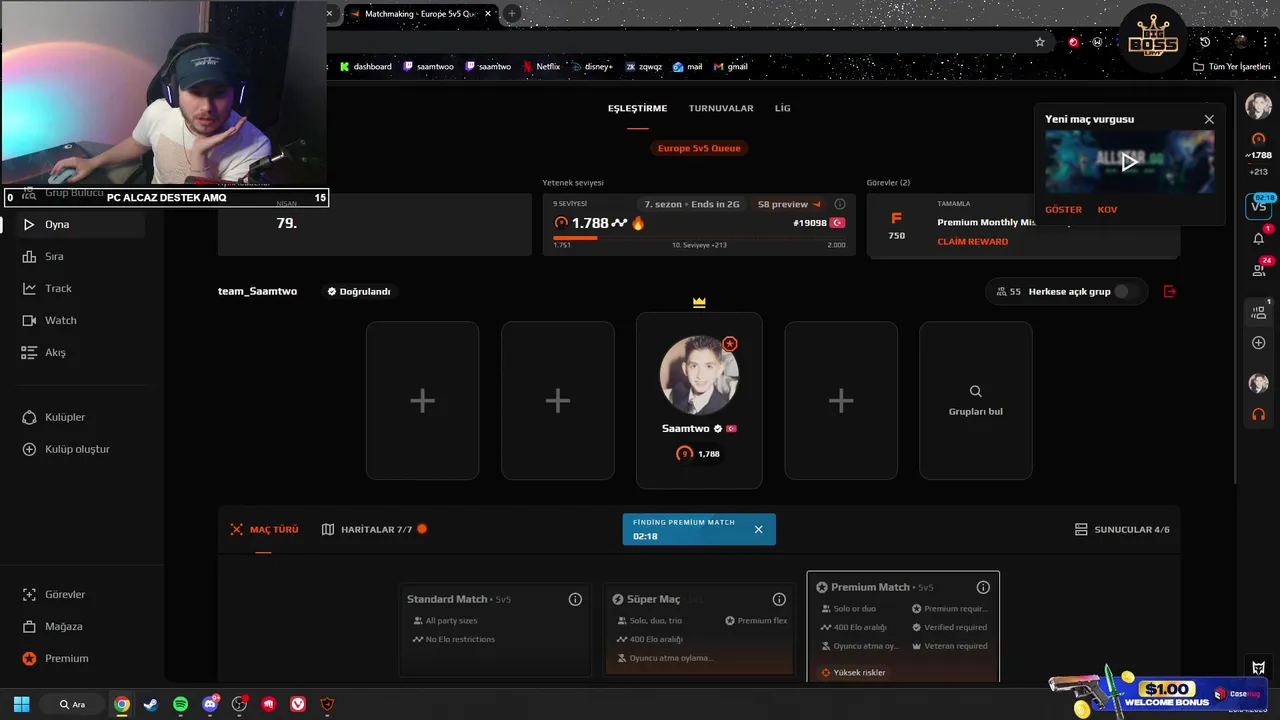
Task: Click the first empty party slot plus
Action: 422,400
